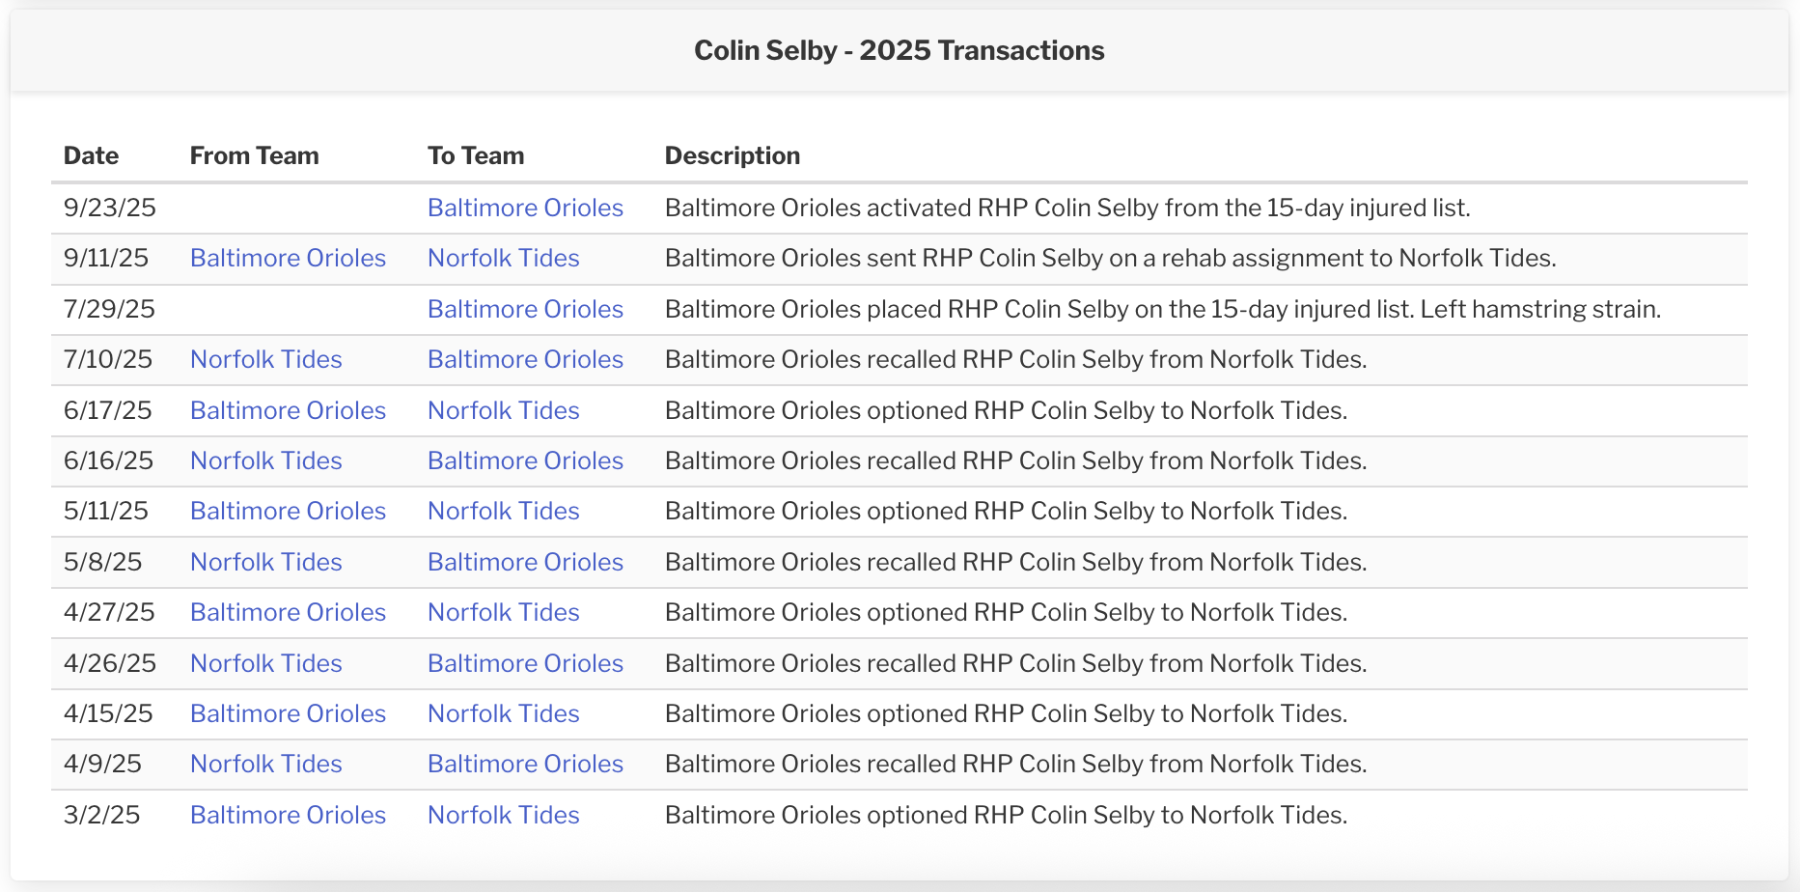This screenshot has width=1800, height=892.
Task: Select Baltimore Orioles To Team on 4/9/25
Action: [525, 764]
